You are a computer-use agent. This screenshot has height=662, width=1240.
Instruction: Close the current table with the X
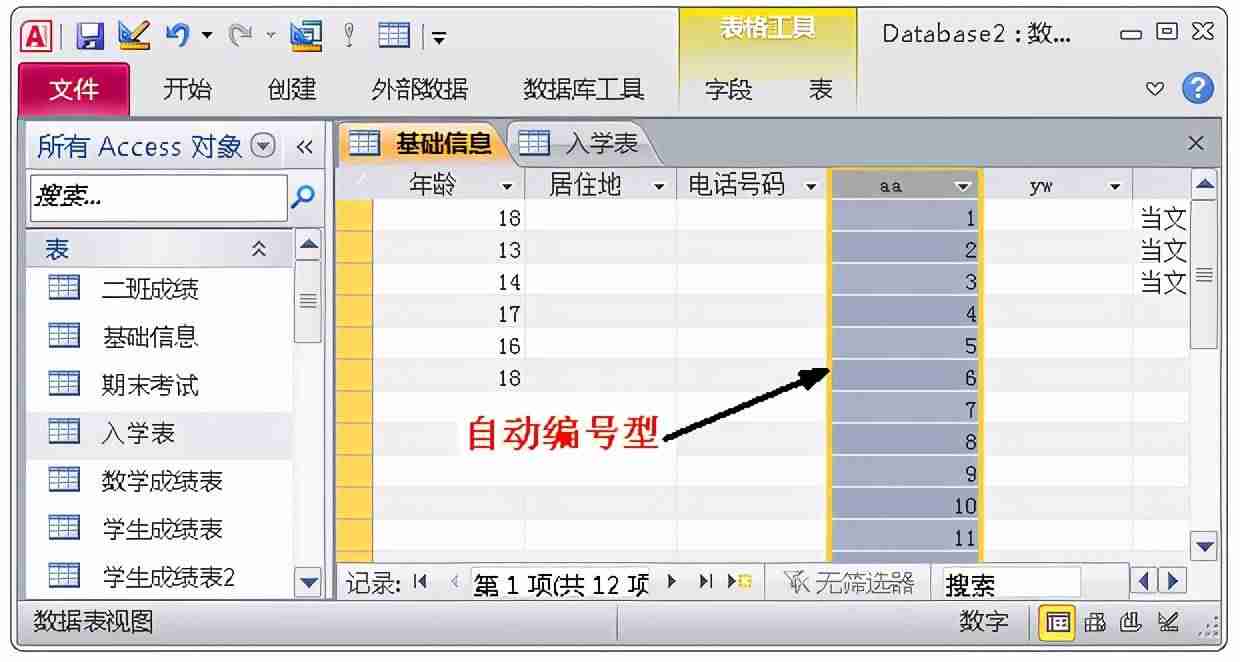[1196, 143]
